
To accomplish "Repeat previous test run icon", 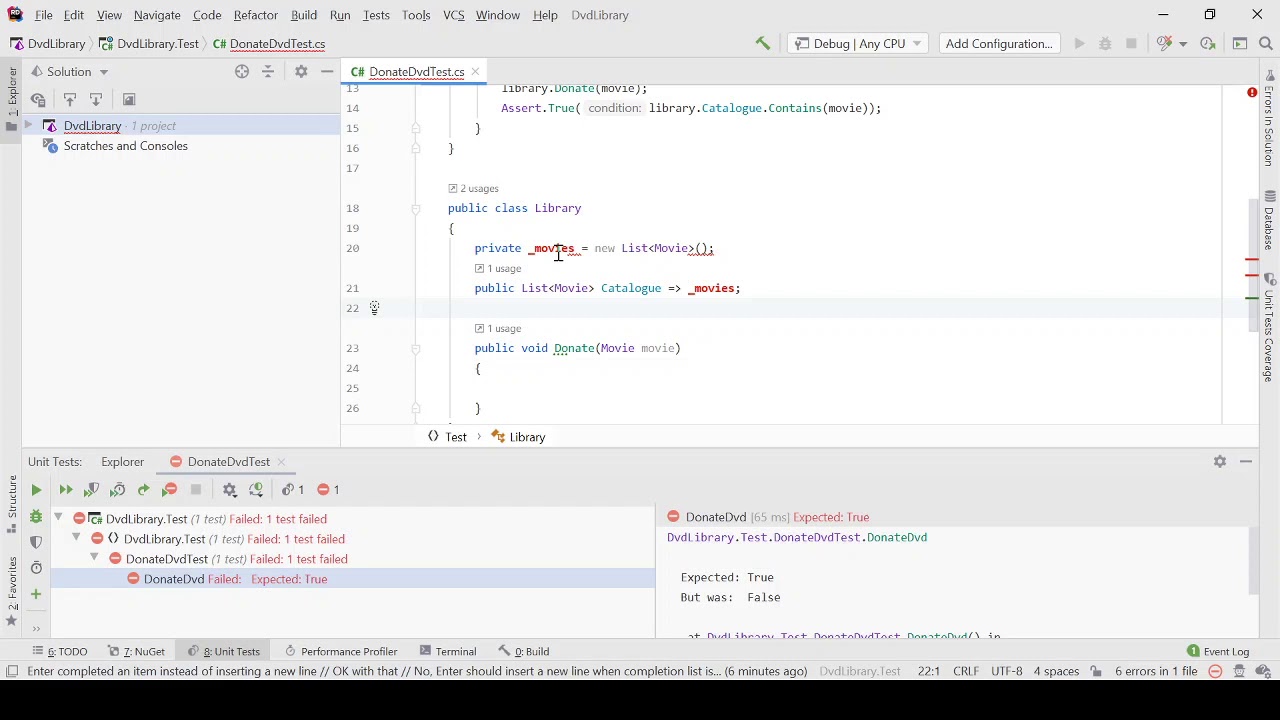I will (x=144, y=489).
